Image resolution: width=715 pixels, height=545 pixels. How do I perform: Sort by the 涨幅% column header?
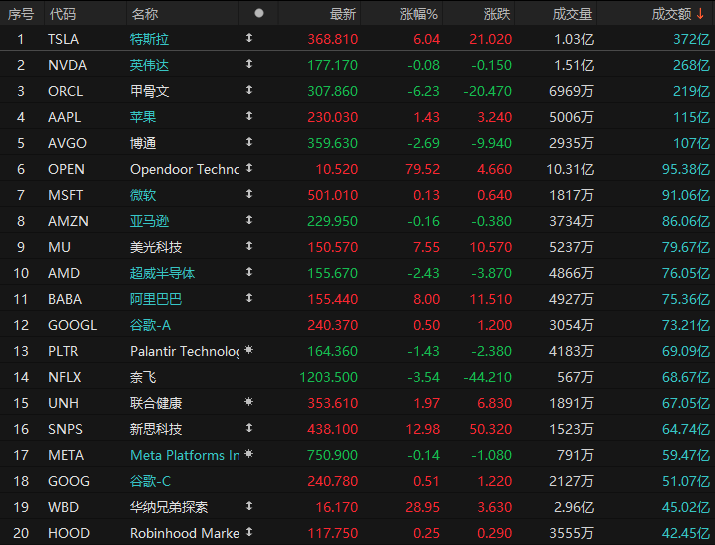coord(419,14)
